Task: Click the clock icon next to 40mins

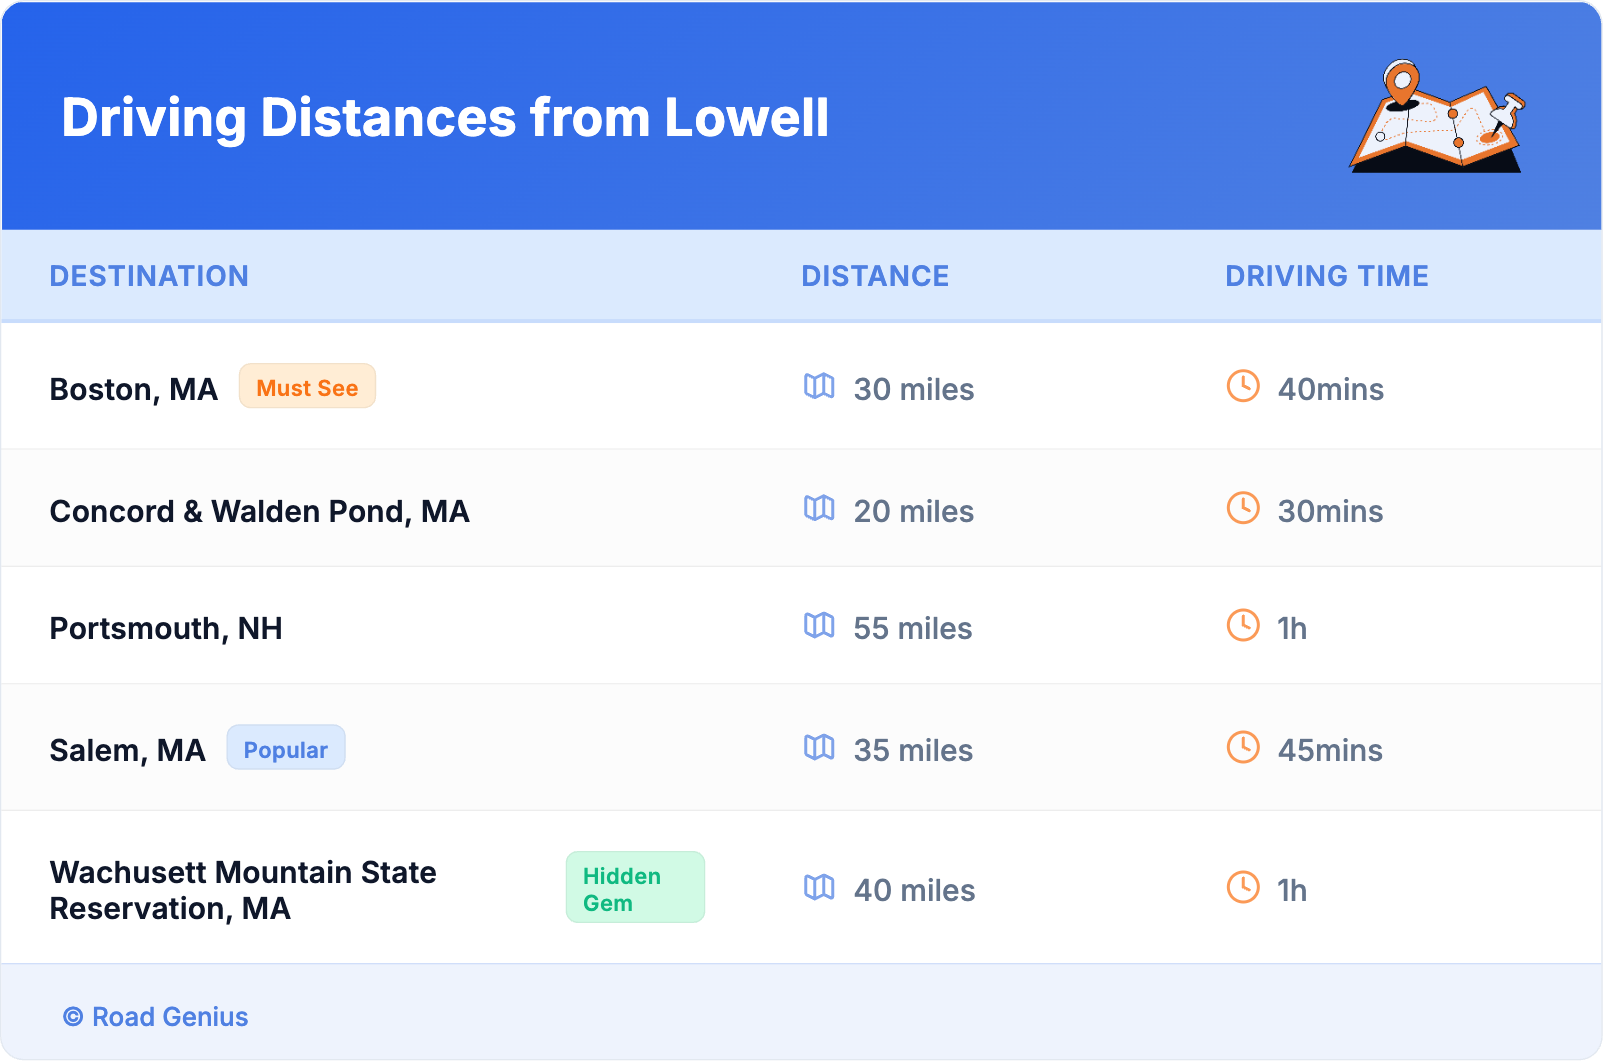Action: 1243,387
